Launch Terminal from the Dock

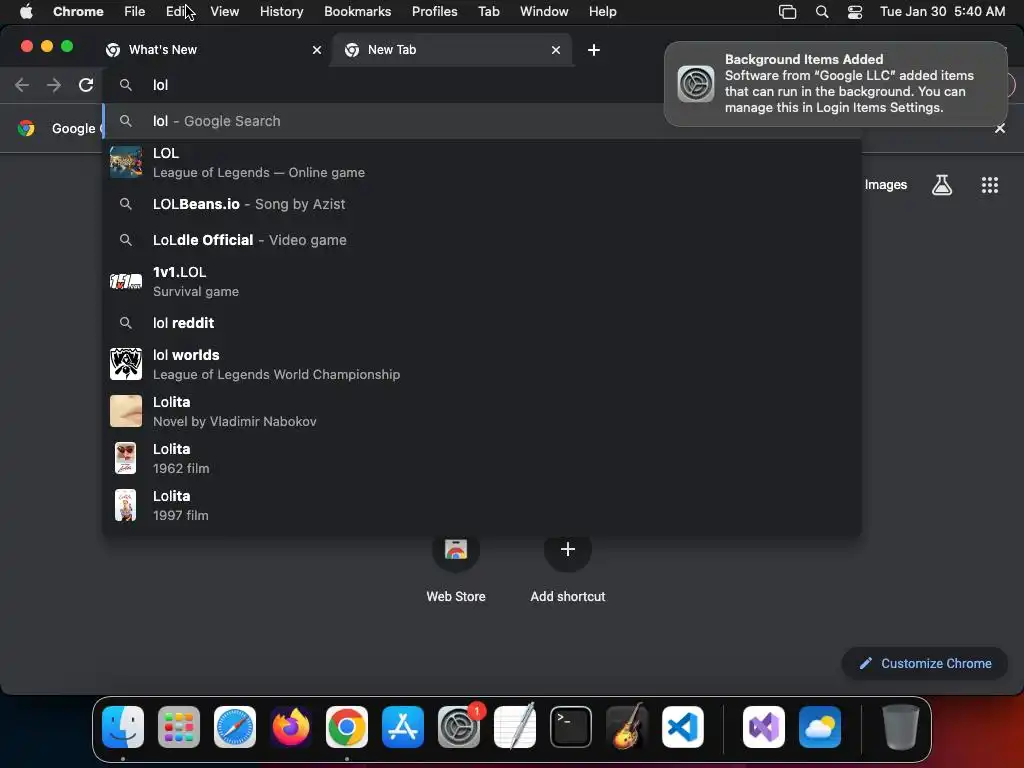571,727
